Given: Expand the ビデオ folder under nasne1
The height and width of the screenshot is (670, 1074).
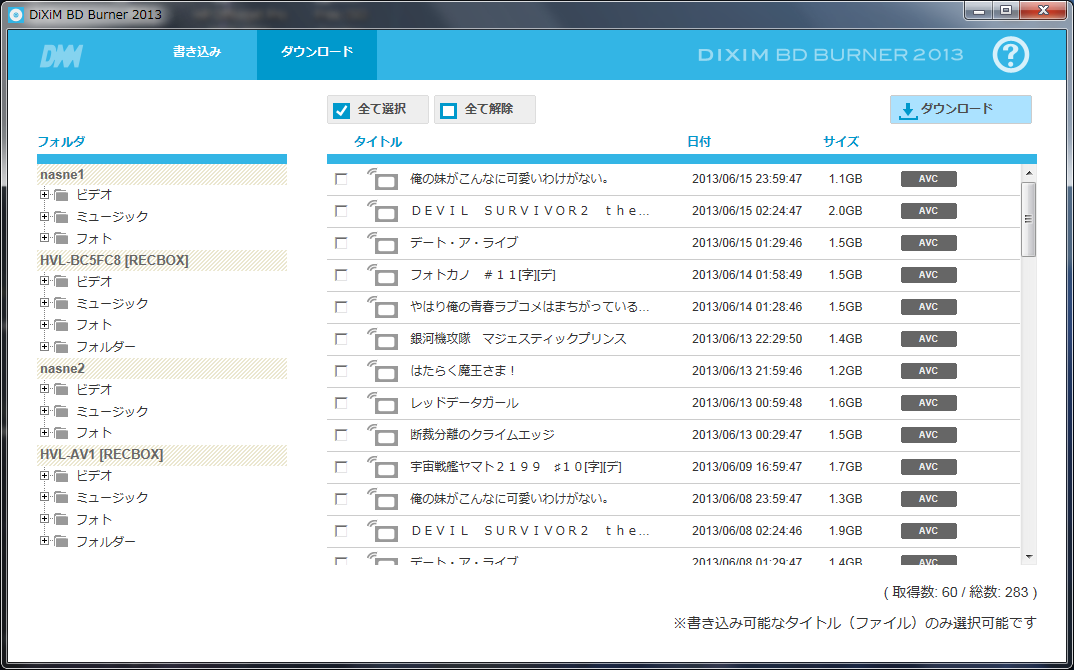Looking at the screenshot, I should 45,195.
